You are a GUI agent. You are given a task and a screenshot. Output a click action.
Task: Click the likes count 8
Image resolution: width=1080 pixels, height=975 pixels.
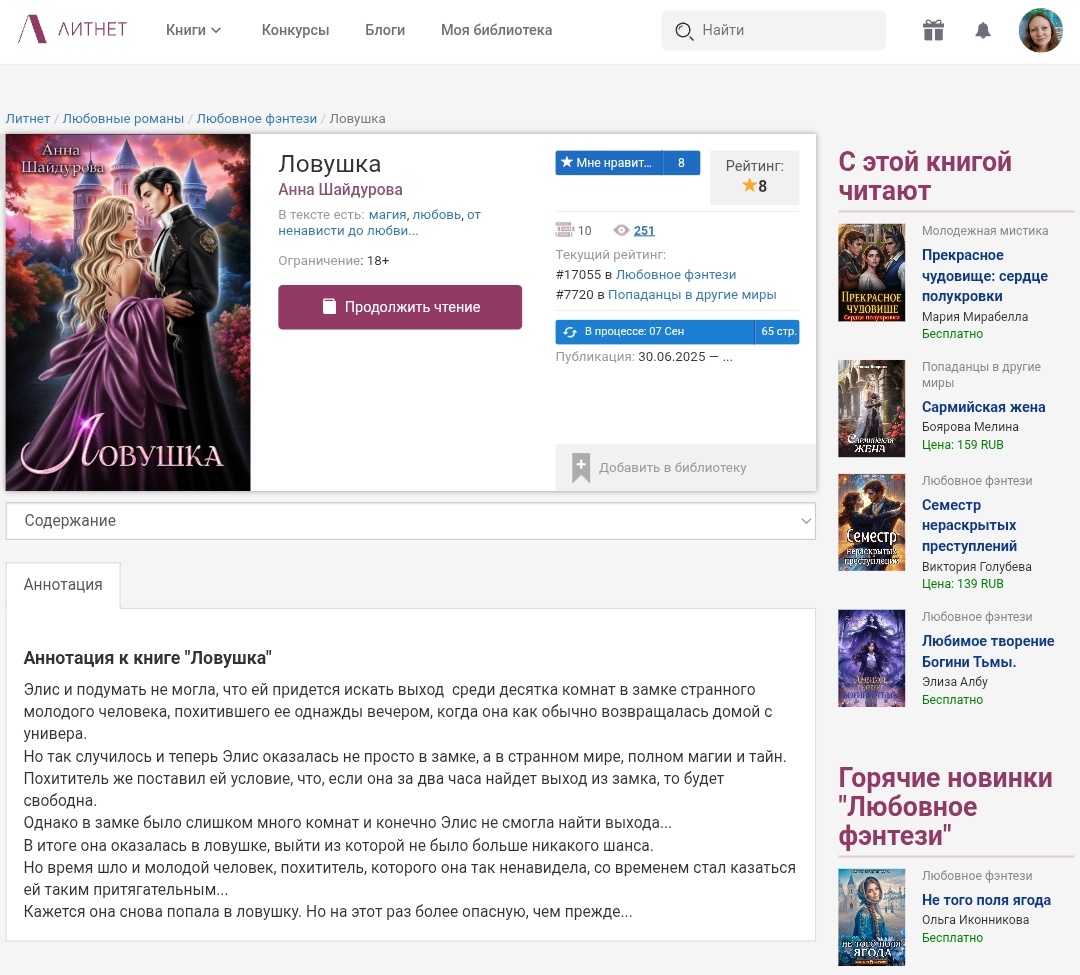(681, 162)
